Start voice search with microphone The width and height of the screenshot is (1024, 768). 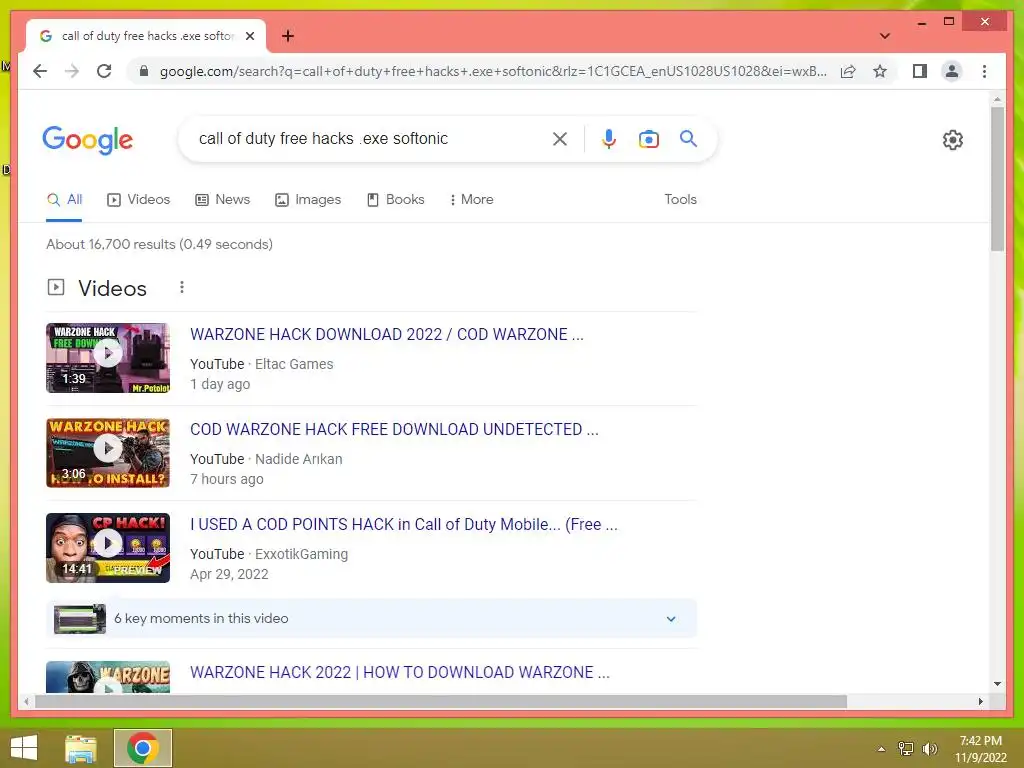(x=609, y=138)
